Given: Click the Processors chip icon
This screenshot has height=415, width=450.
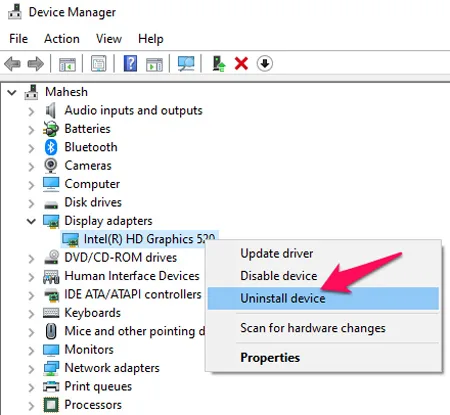Looking at the screenshot, I should pos(51,405).
